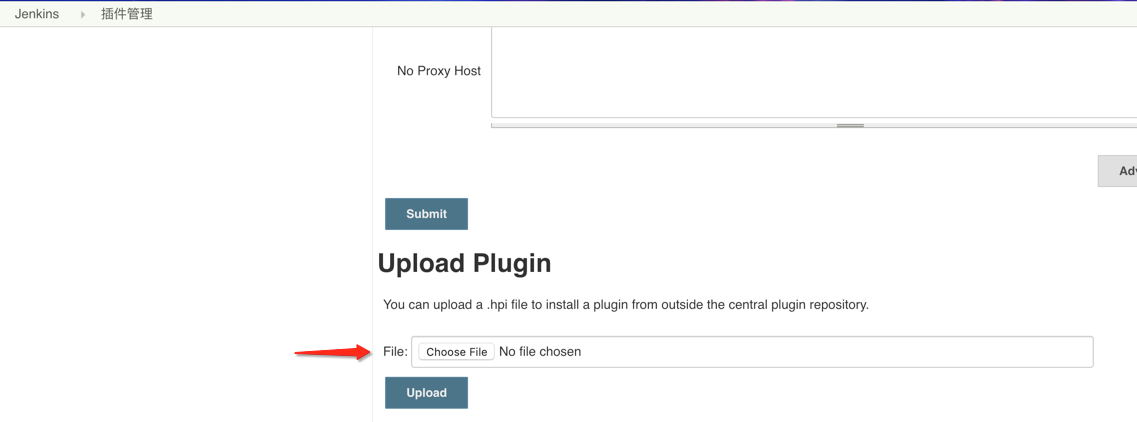Expand the breadcrumb arrow after Jenkins
This screenshot has height=422, width=1137.
(x=83, y=15)
